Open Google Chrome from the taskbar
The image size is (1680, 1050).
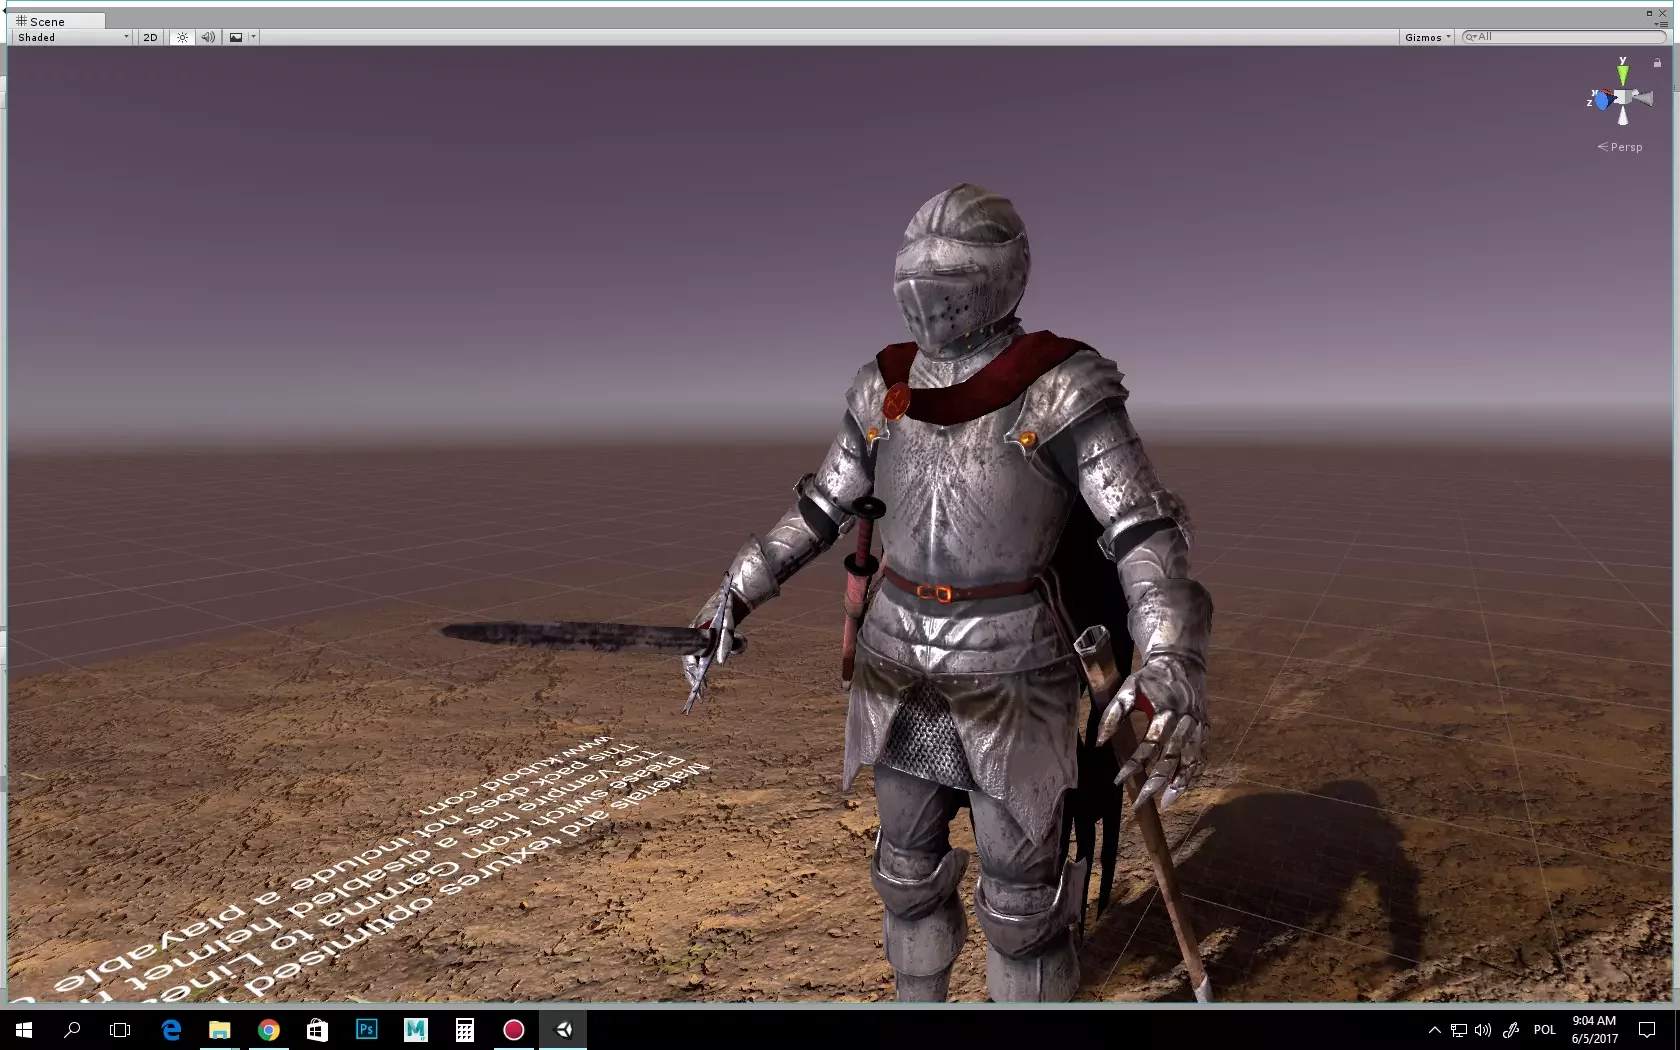[269, 1029]
